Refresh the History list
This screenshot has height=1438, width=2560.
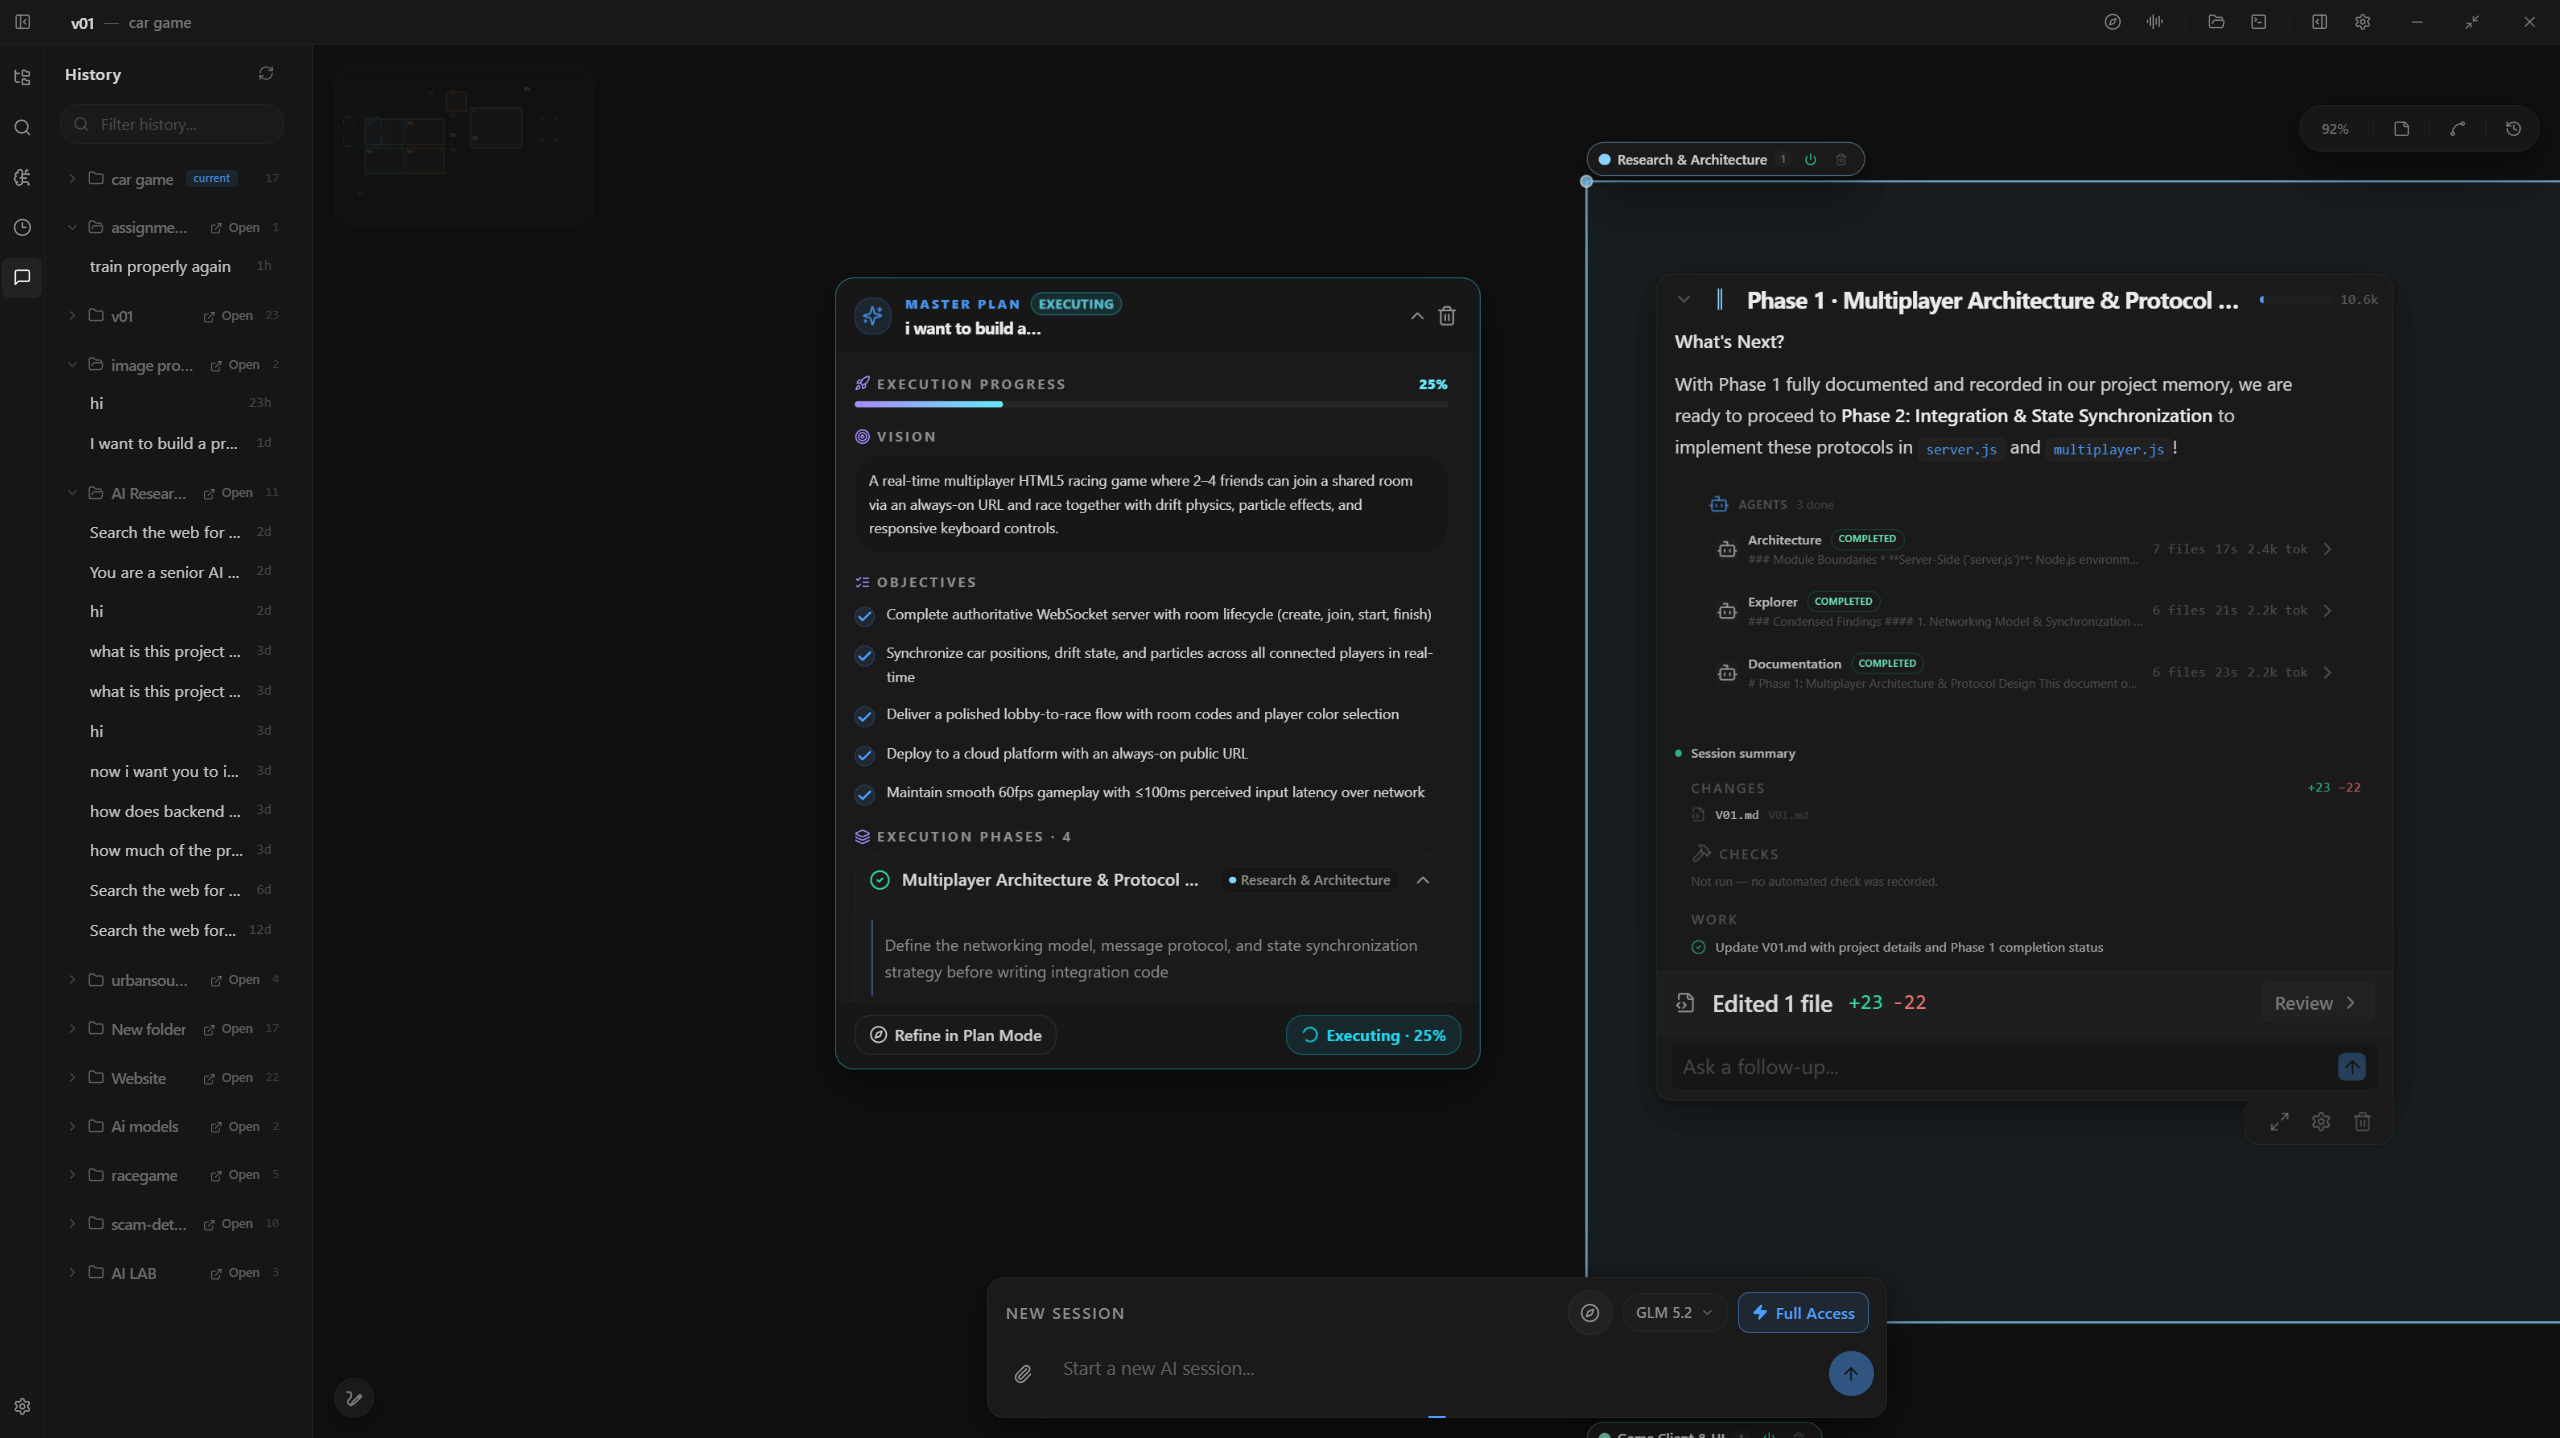pos(266,74)
